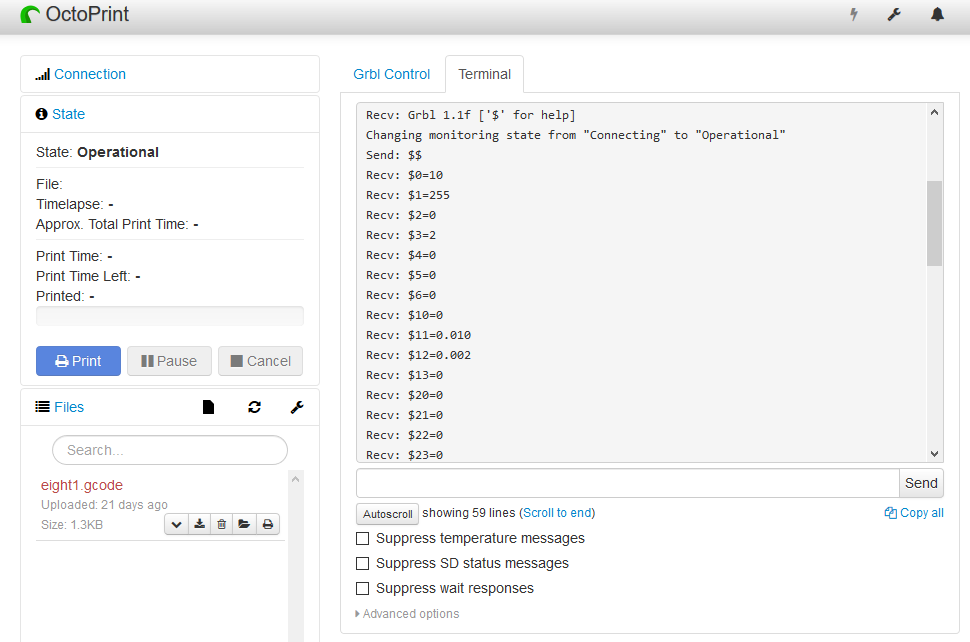The image size is (970, 642).
Task: Click 'Size: 1.3KB' text
Action: point(72,524)
